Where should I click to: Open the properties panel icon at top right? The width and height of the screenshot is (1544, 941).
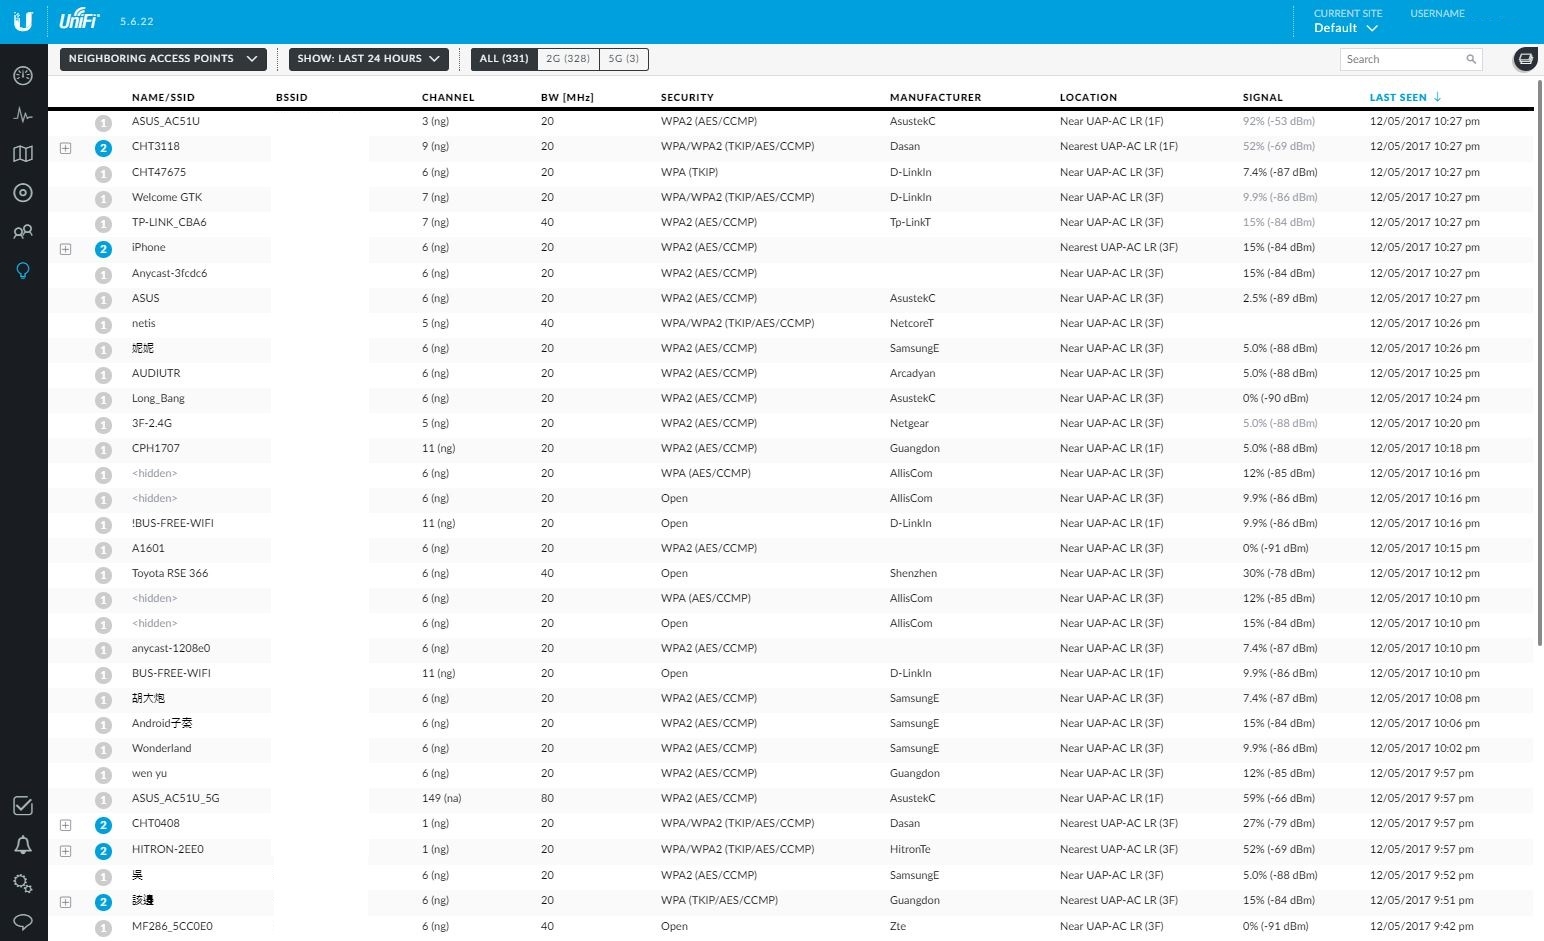click(1525, 59)
